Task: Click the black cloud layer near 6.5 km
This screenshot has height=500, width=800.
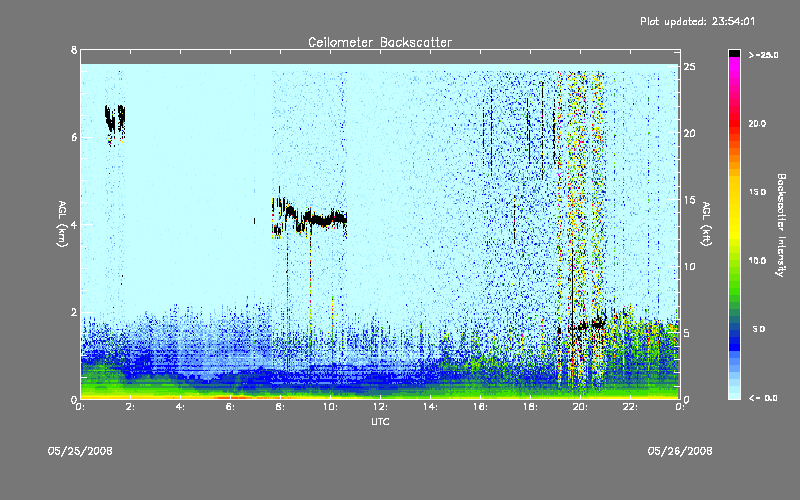Action: tap(115, 122)
